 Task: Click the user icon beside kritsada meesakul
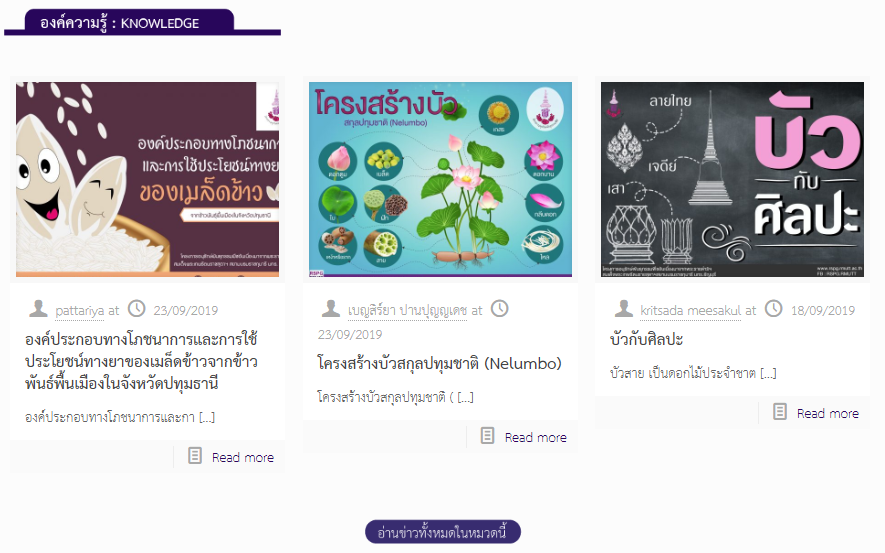(624, 309)
